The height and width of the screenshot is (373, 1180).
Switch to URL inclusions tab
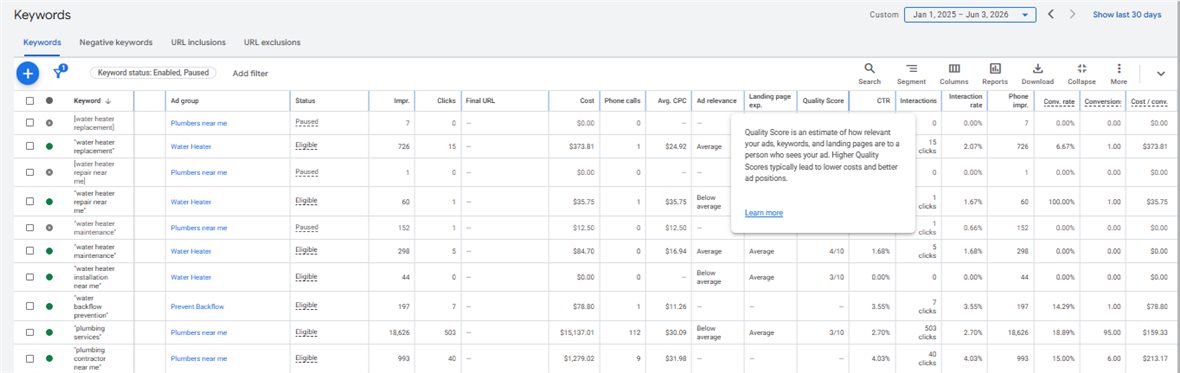click(198, 42)
